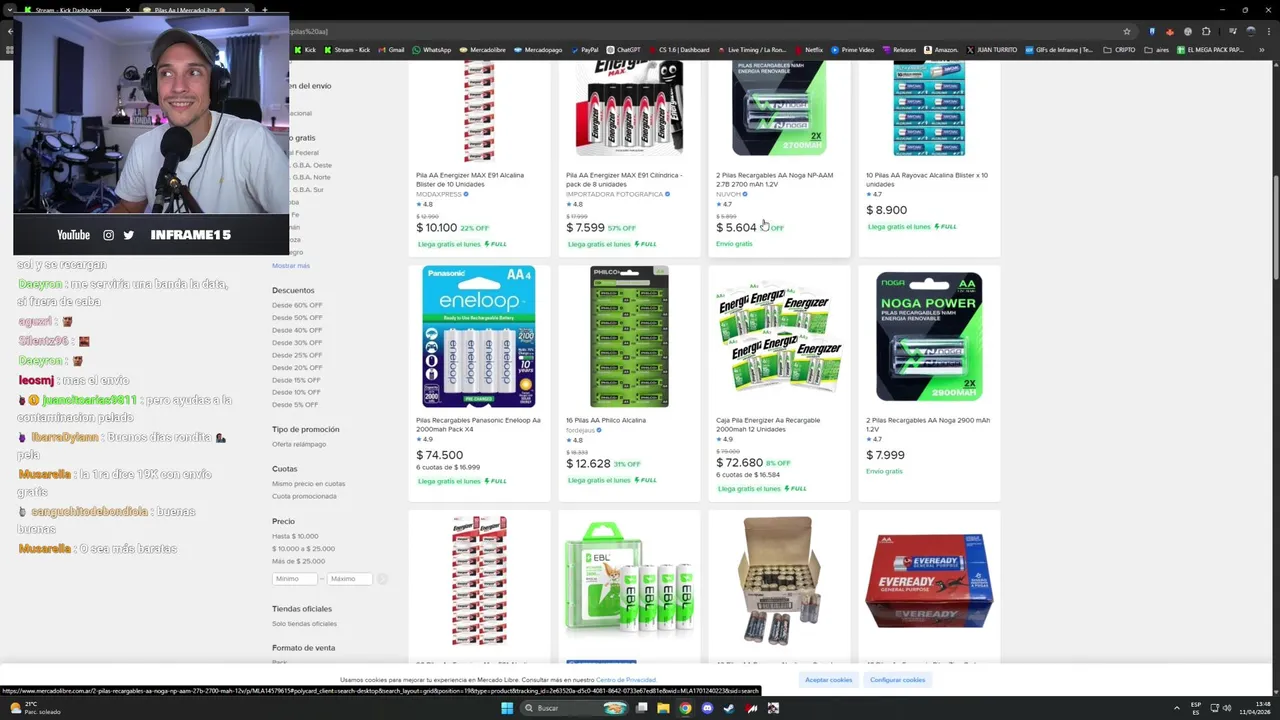1280x720 pixels.
Task: Open Steam from the taskbar
Action: point(729,708)
